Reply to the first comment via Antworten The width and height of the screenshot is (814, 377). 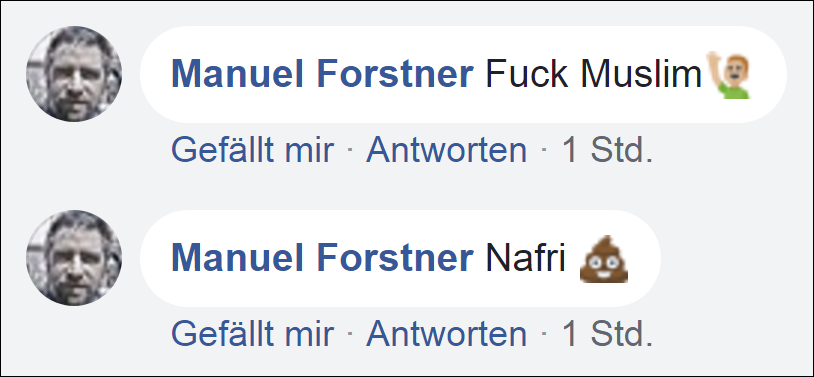pos(446,150)
